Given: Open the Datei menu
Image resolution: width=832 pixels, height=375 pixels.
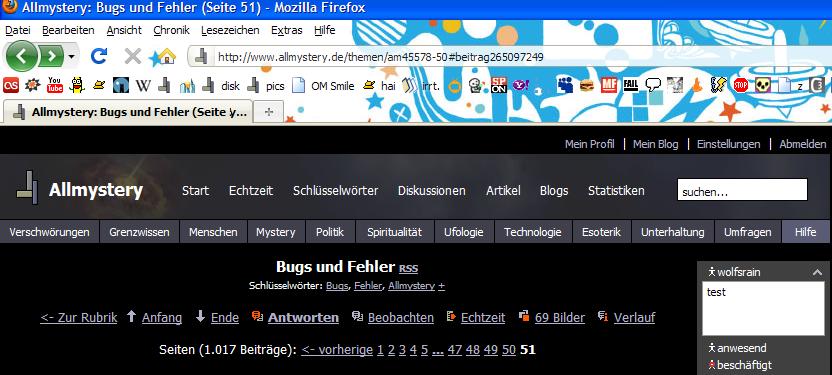Looking at the screenshot, I should tap(18, 30).
